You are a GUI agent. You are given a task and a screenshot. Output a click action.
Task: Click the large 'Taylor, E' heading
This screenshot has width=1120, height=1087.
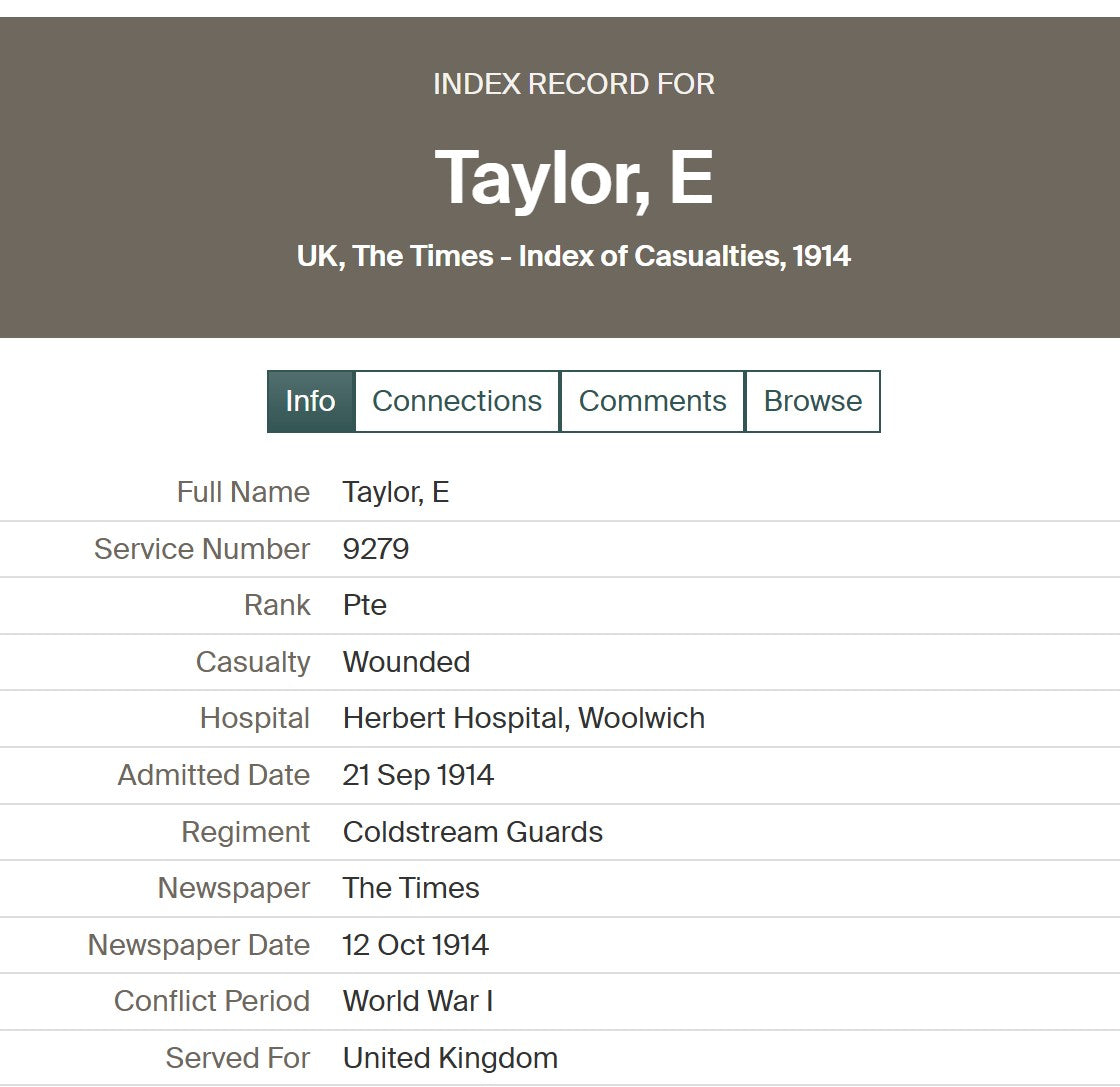[574, 178]
